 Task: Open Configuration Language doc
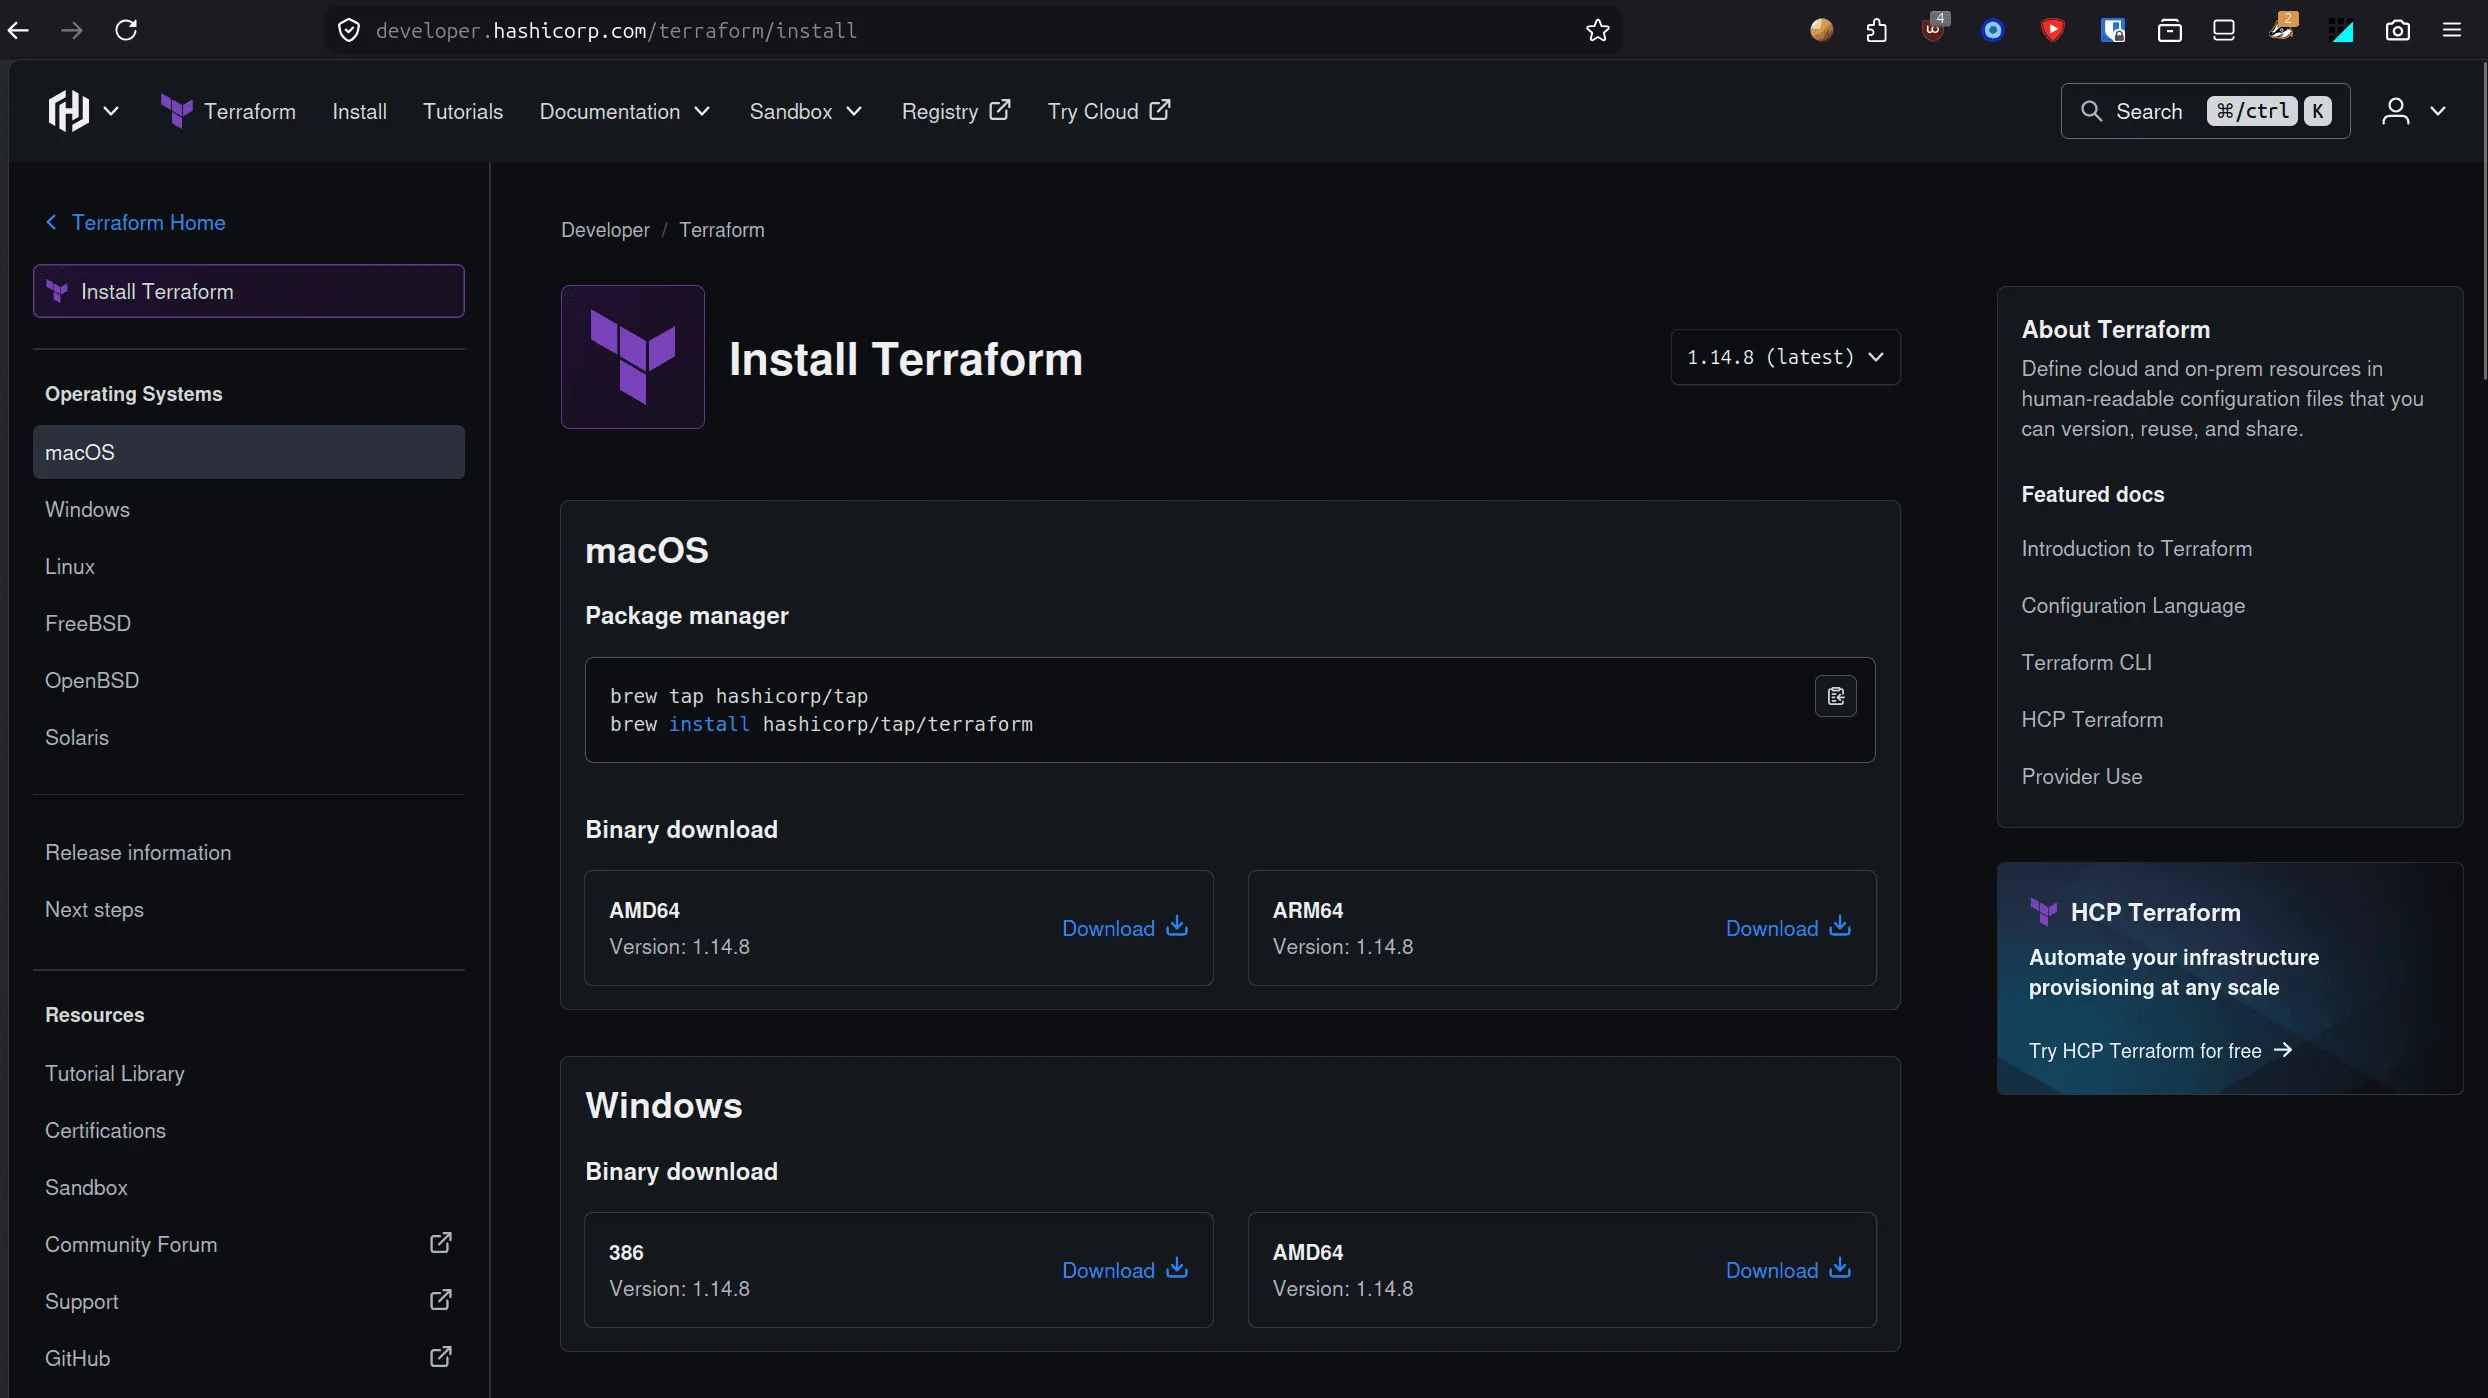(2133, 605)
